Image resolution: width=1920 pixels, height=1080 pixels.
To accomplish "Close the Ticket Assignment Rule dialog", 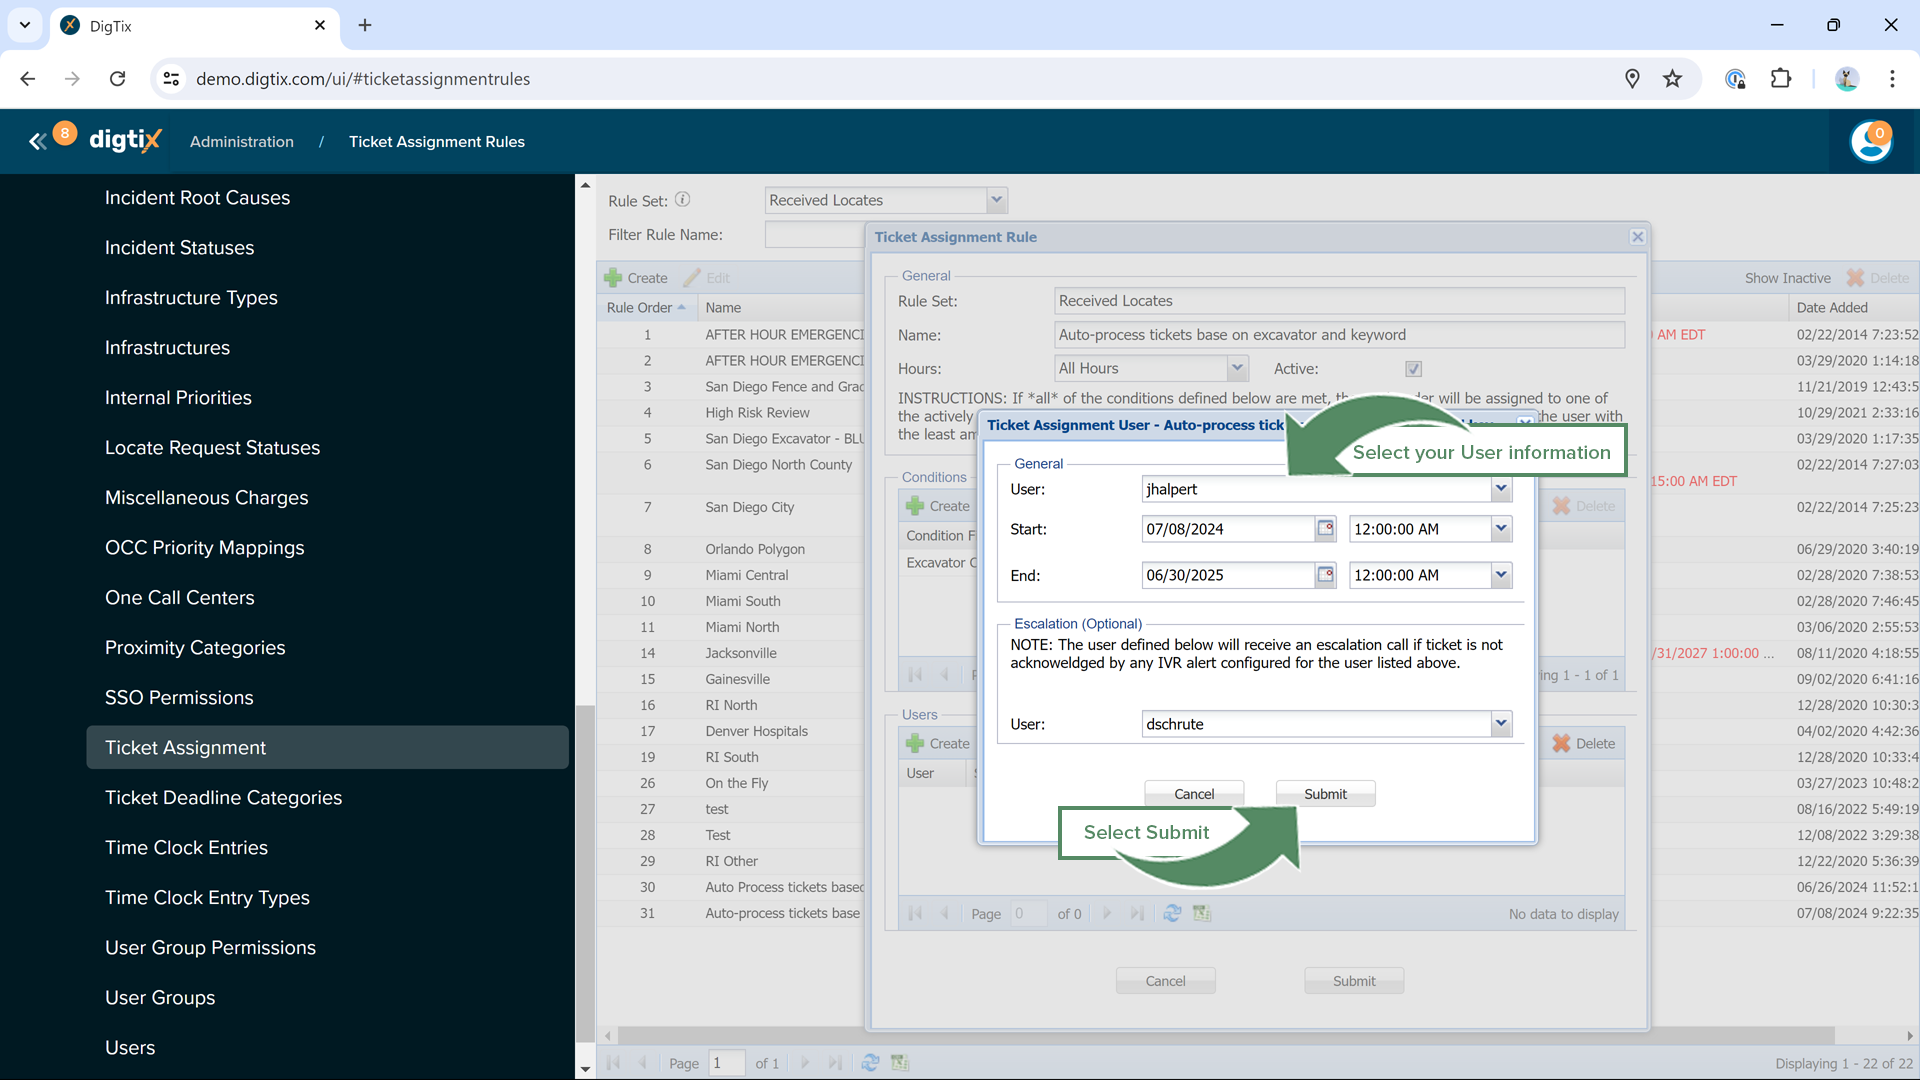I will (x=1637, y=237).
